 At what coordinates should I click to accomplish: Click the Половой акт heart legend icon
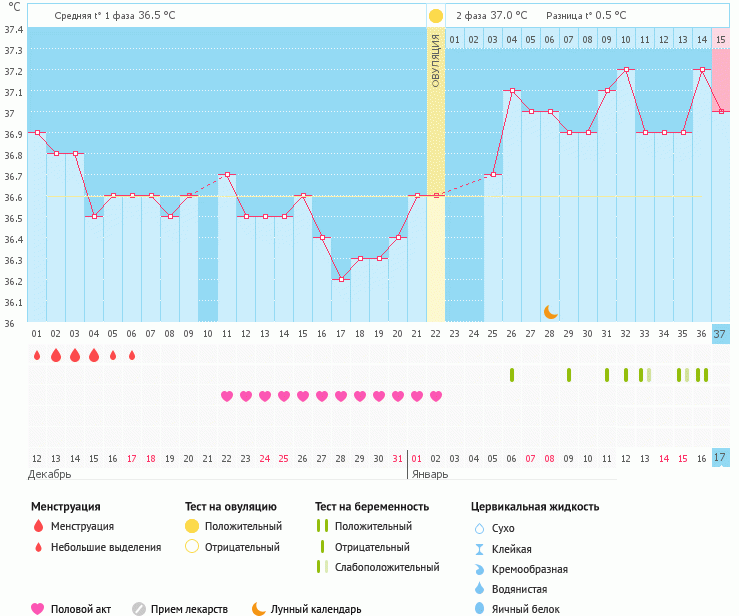[x=38, y=608]
